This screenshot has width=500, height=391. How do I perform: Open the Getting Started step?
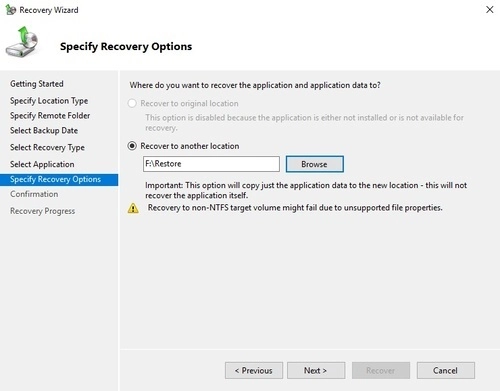(37, 84)
